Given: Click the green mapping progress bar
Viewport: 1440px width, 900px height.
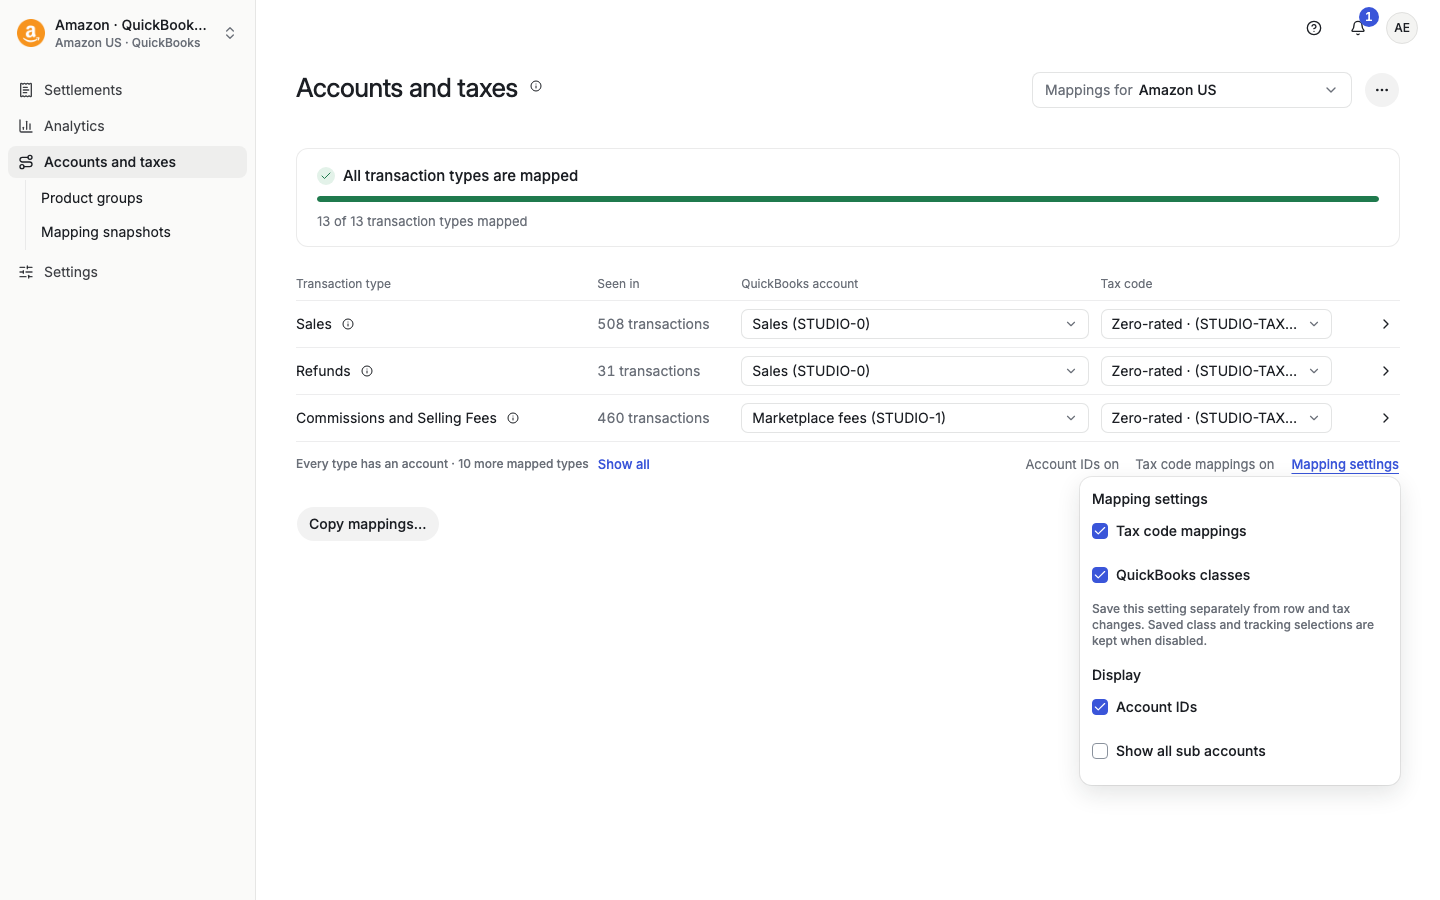Looking at the screenshot, I should coord(848,199).
